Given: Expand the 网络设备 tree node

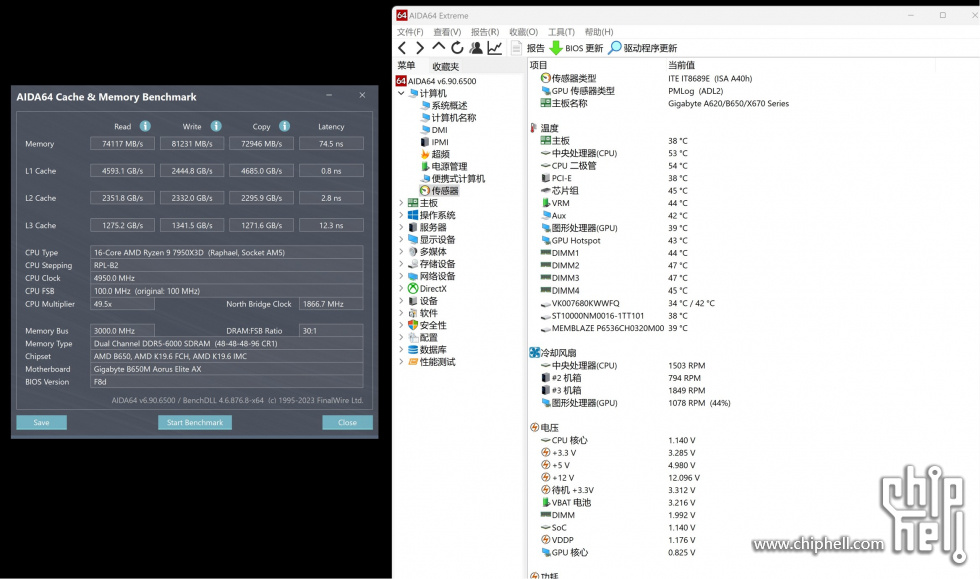Looking at the screenshot, I should click(x=401, y=276).
